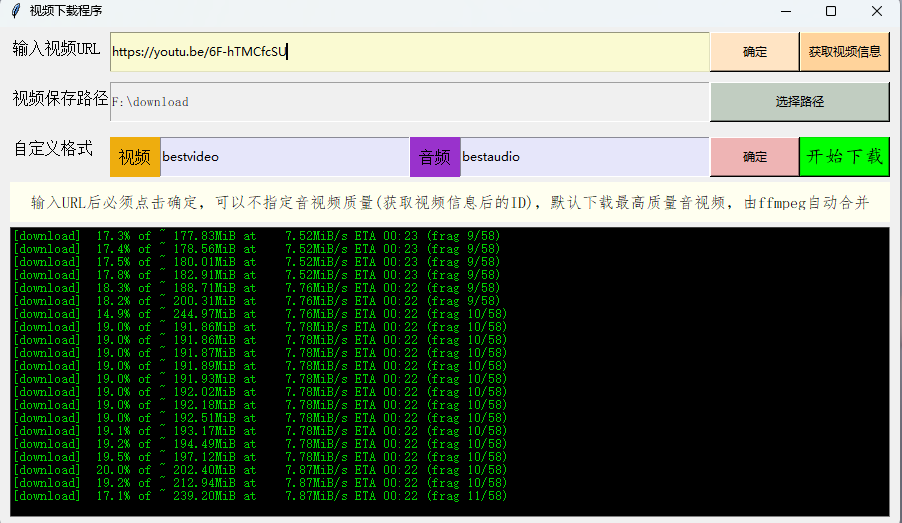Click the orange 视频 label

135,156
